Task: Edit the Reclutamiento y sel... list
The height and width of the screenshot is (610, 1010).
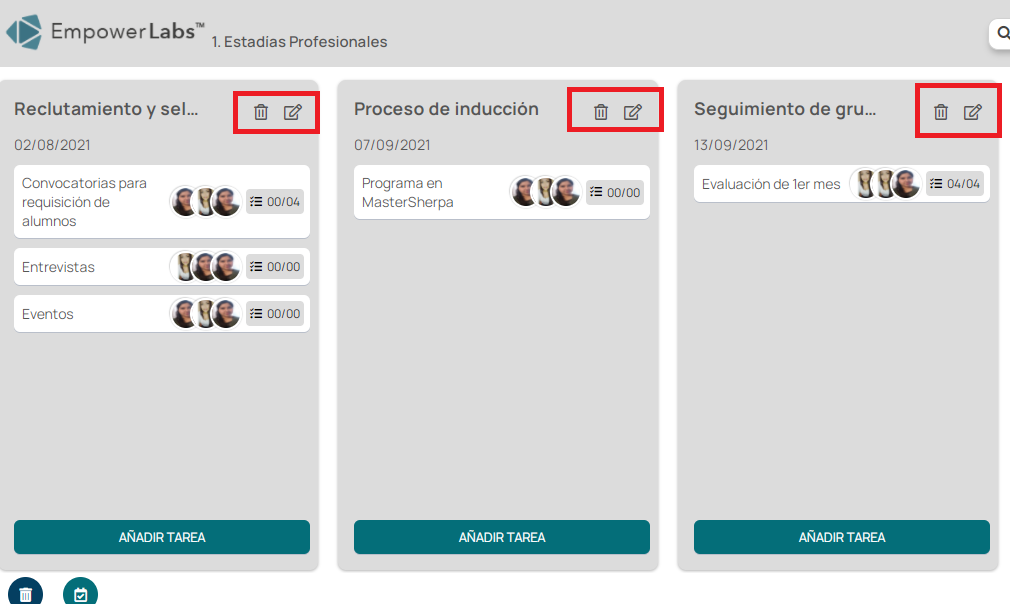Action: (x=293, y=112)
